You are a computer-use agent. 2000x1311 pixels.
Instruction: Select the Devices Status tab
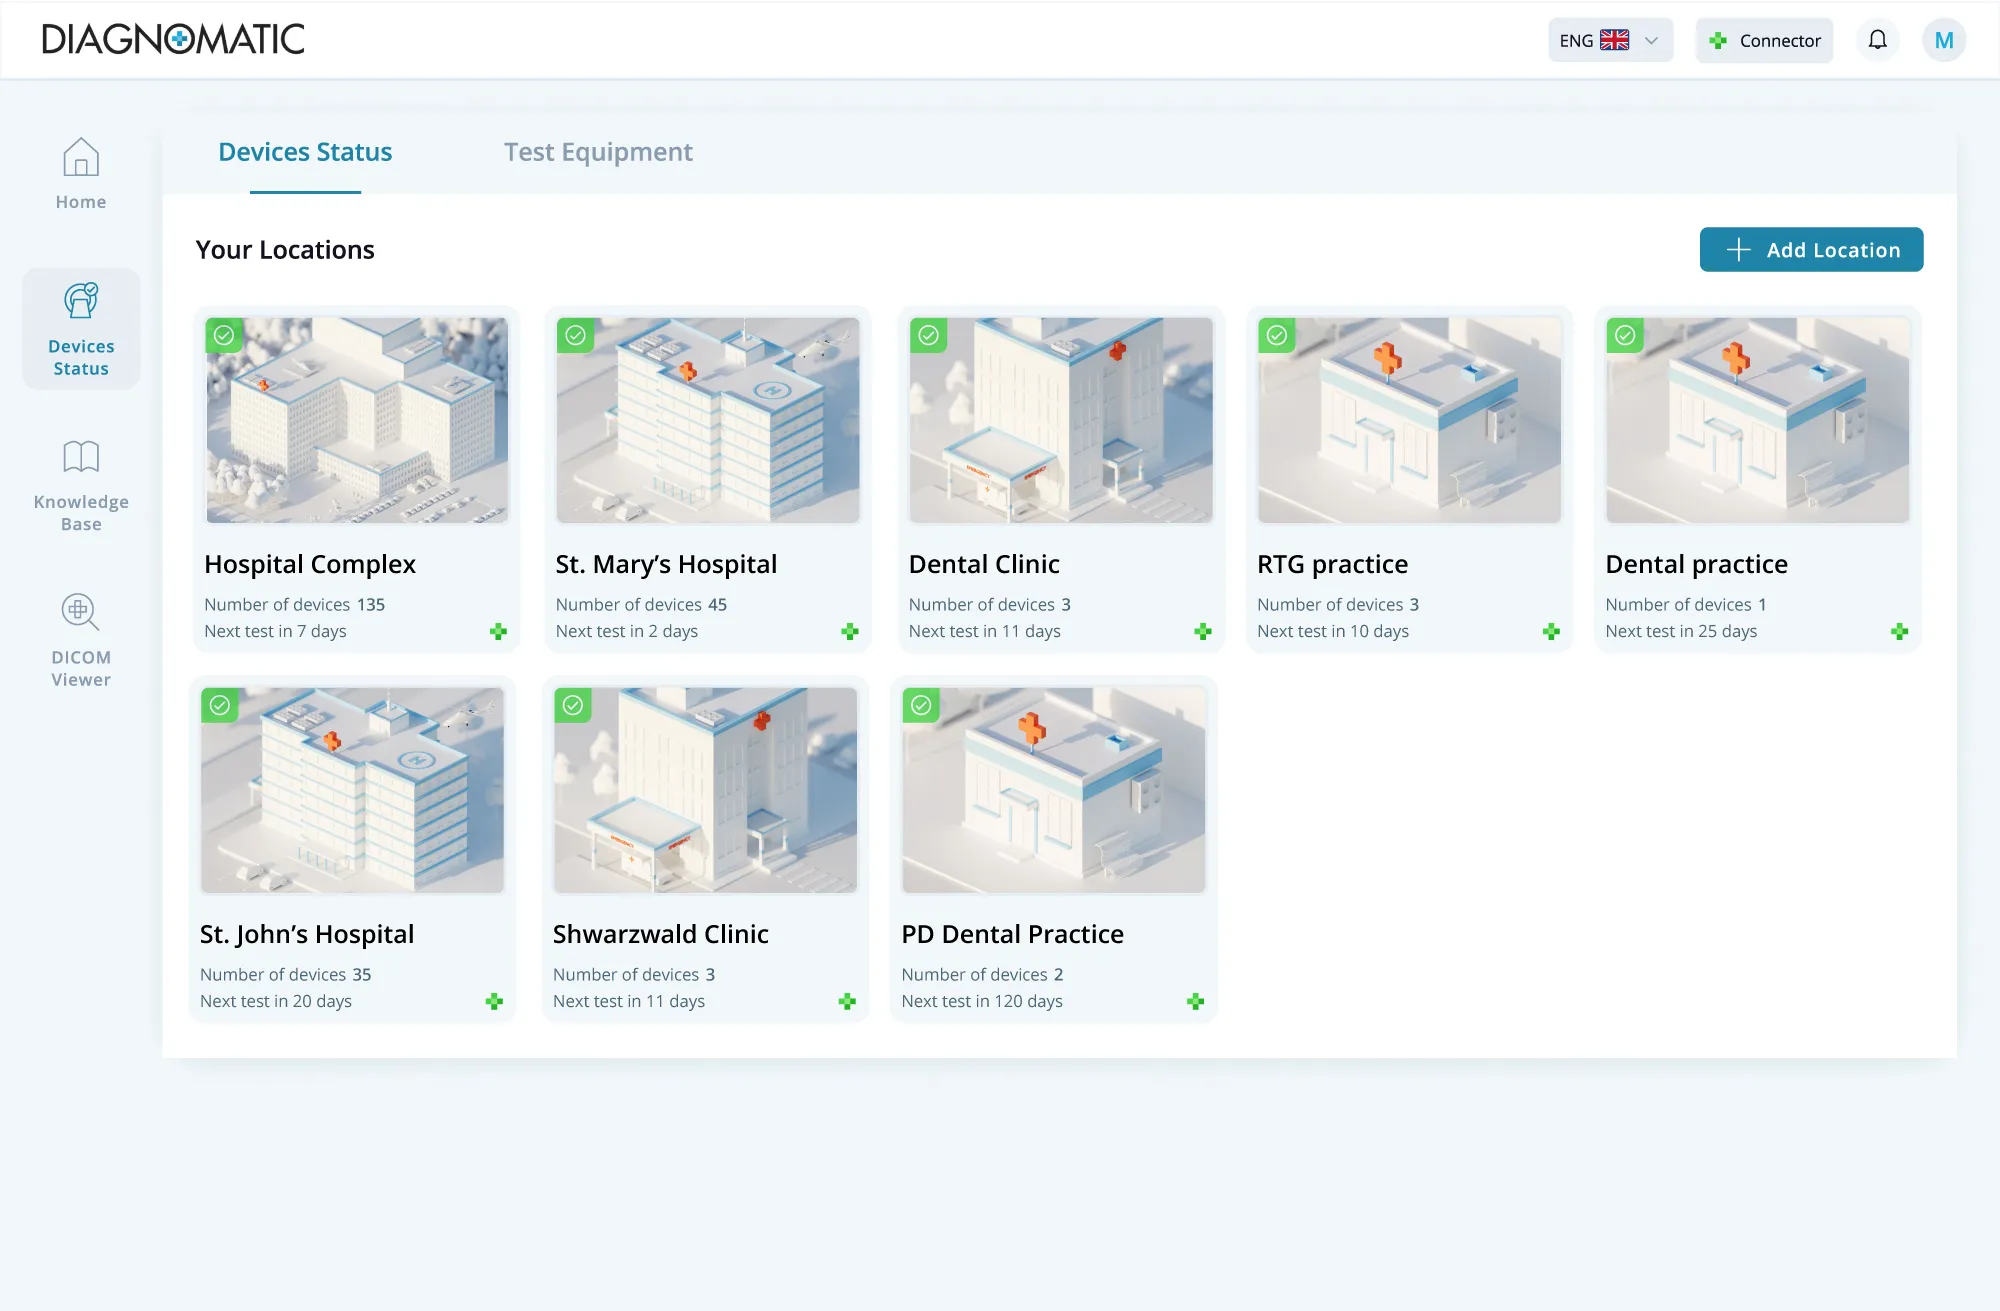coord(305,152)
